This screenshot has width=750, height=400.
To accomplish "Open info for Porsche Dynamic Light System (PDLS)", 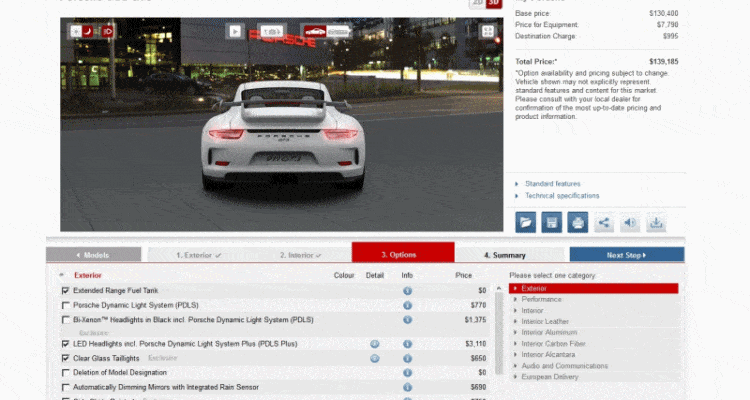I will (x=407, y=305).
